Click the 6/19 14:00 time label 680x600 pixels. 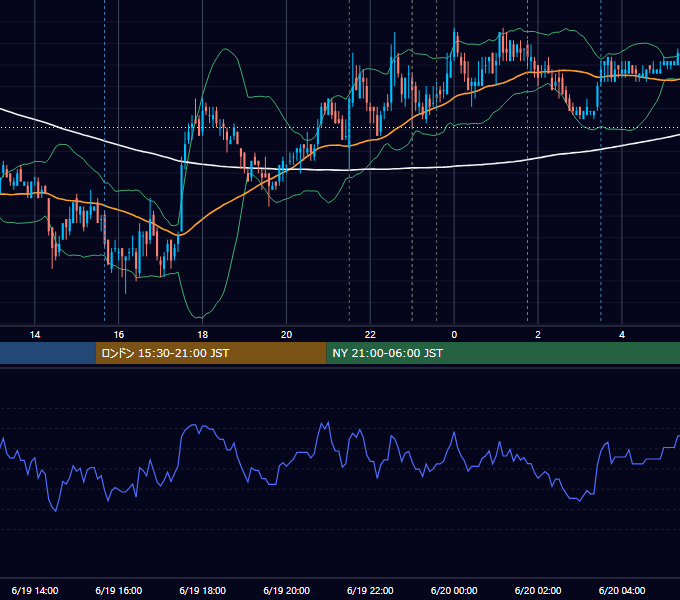pyautogui.click(x=35, y=590)
